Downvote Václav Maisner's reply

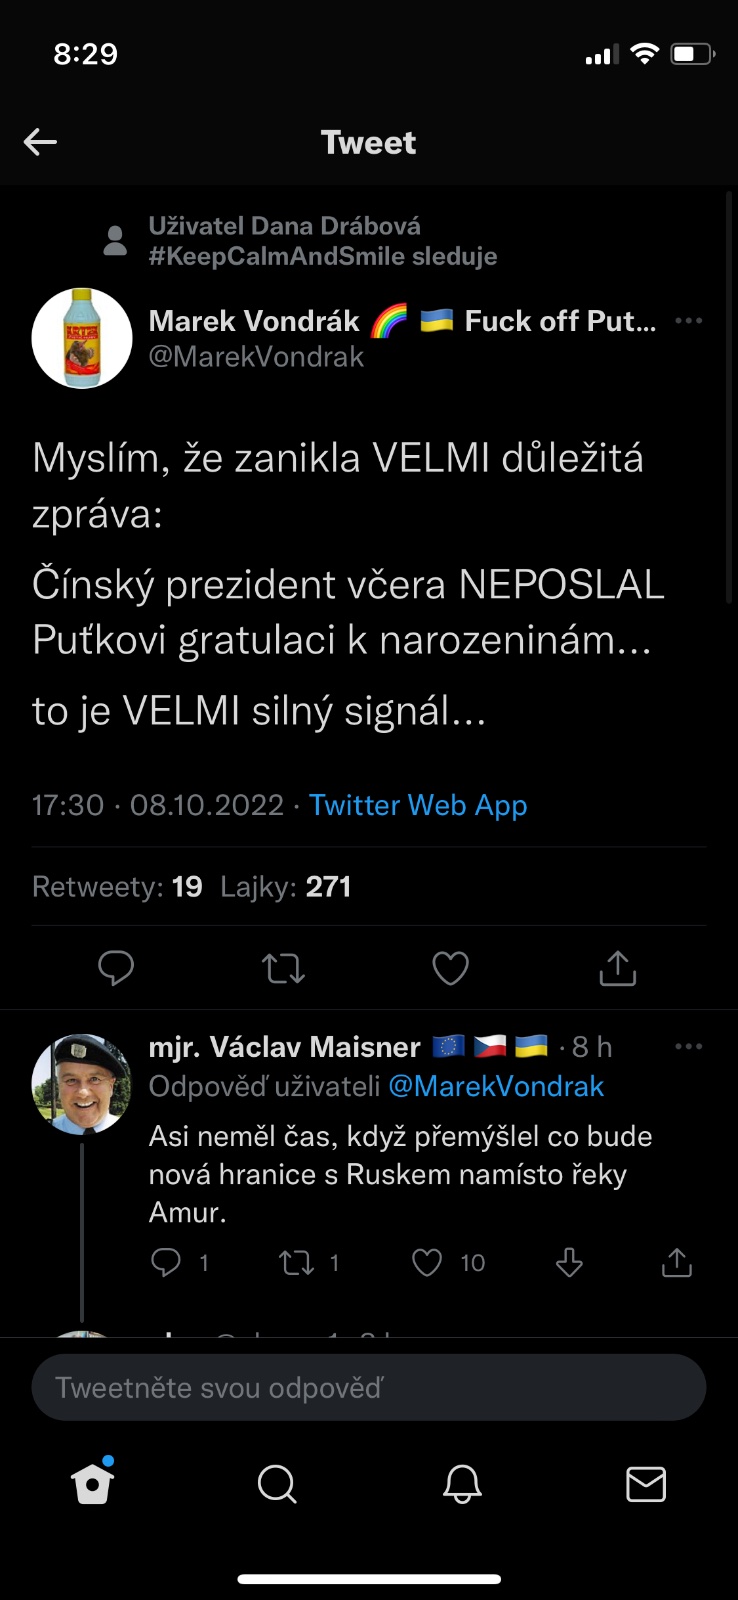tap(569, 1263)
